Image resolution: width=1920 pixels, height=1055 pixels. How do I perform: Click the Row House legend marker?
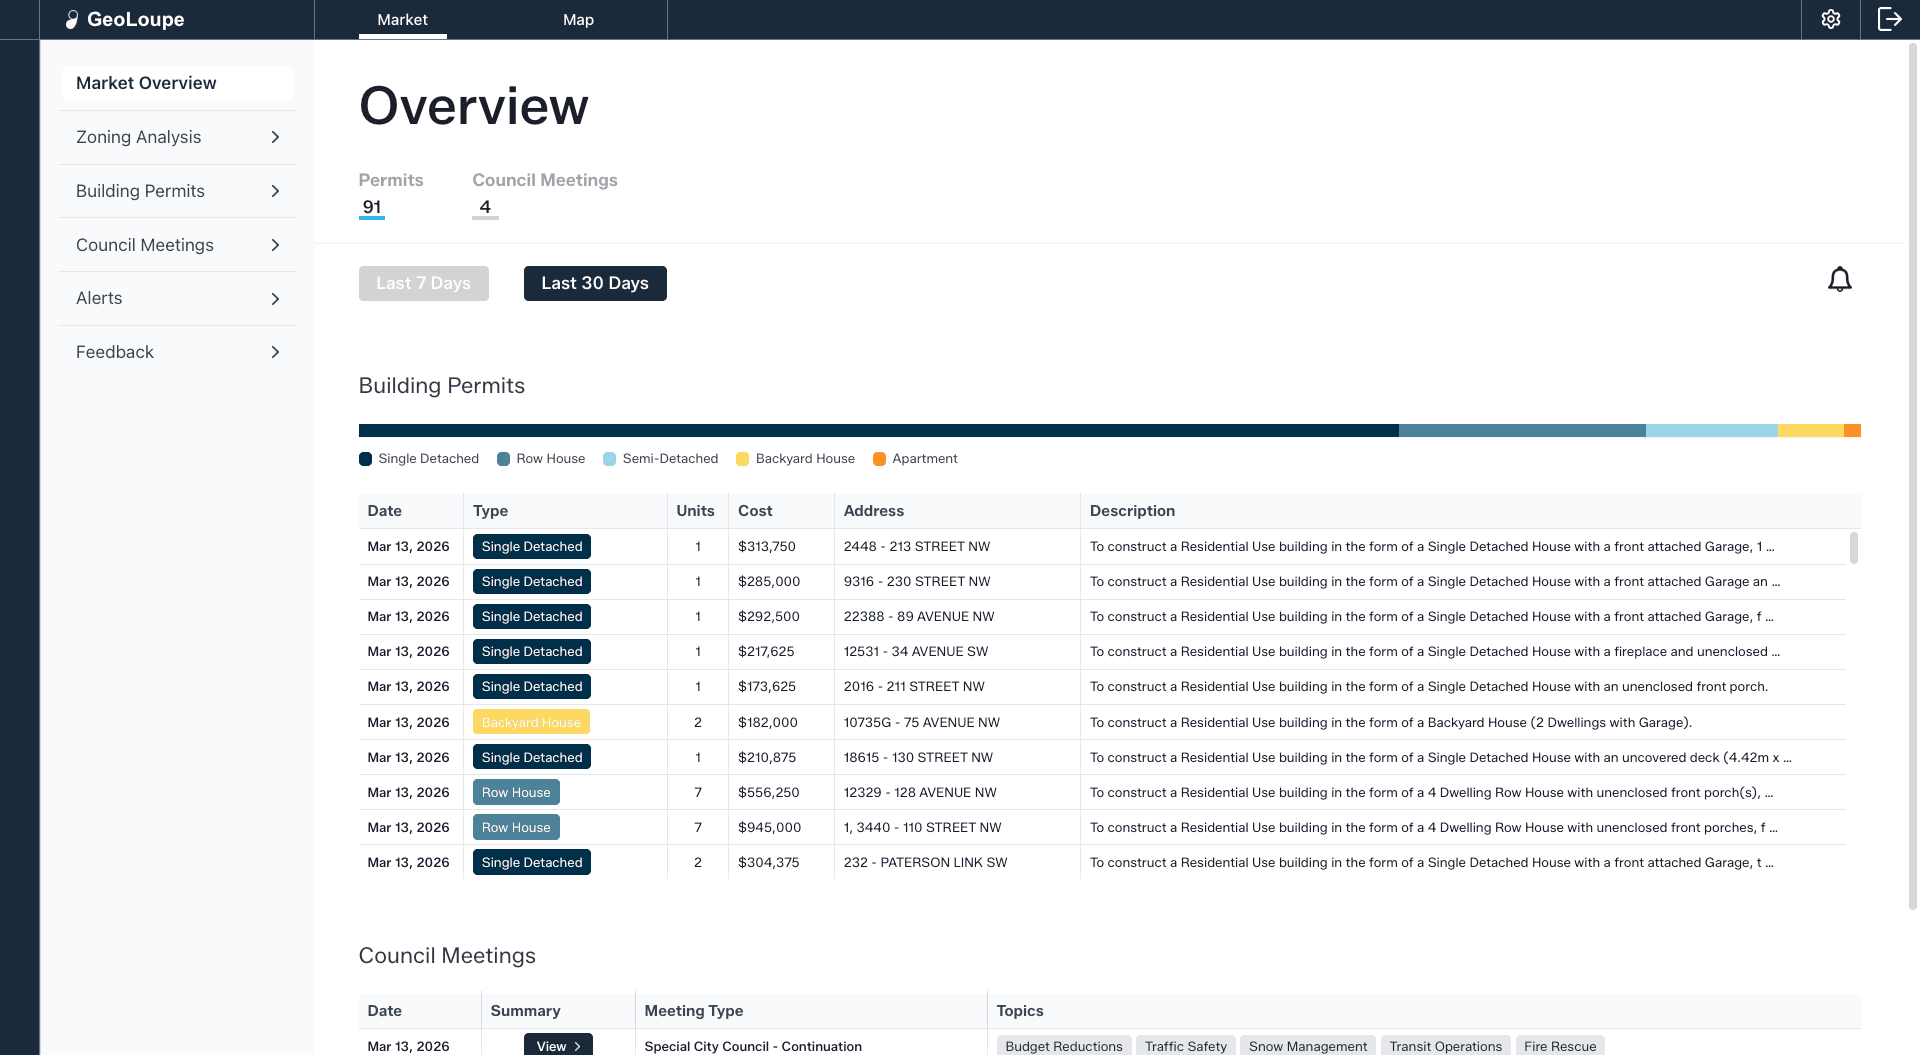pyautogui.click(x=503, y=459)
